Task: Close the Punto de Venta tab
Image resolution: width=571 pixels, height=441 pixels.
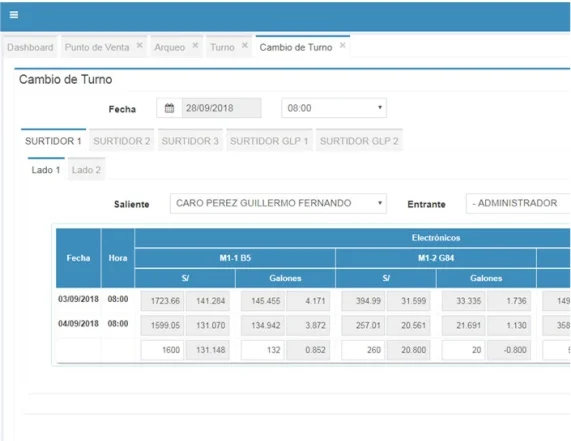Action: [139, 46]
